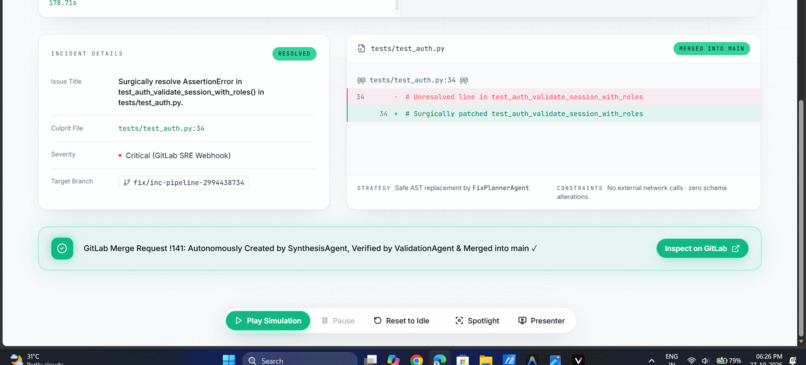Screen dimensions: 806x365
Task: Open File Explorer from the taskbar
Action: point(486,360)
